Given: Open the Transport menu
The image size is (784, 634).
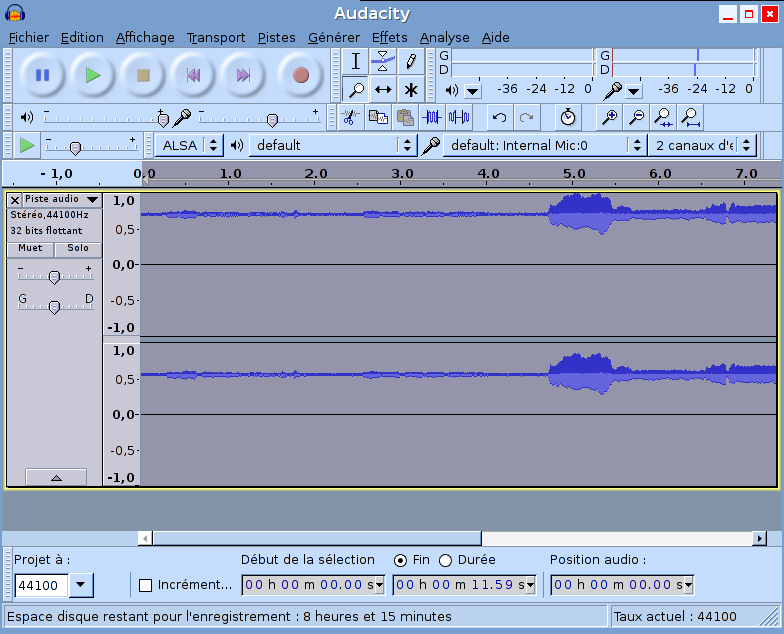Looking at the screenshot, I should [x=216, y=38].
